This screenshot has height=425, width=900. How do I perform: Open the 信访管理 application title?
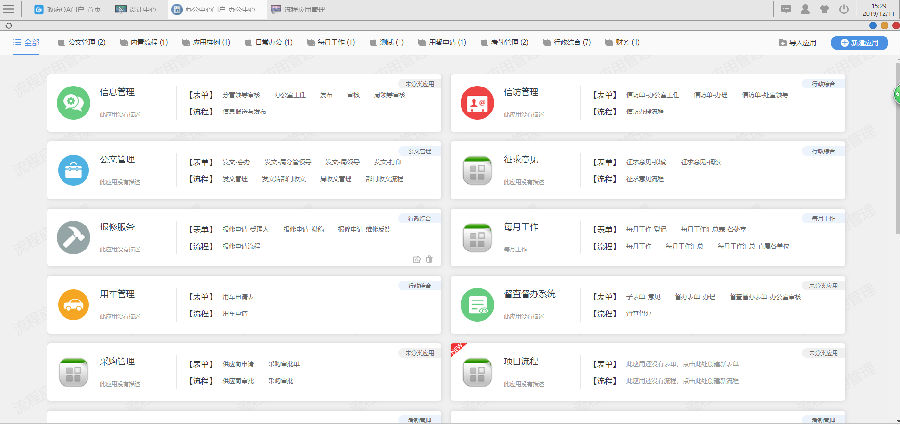521,92
